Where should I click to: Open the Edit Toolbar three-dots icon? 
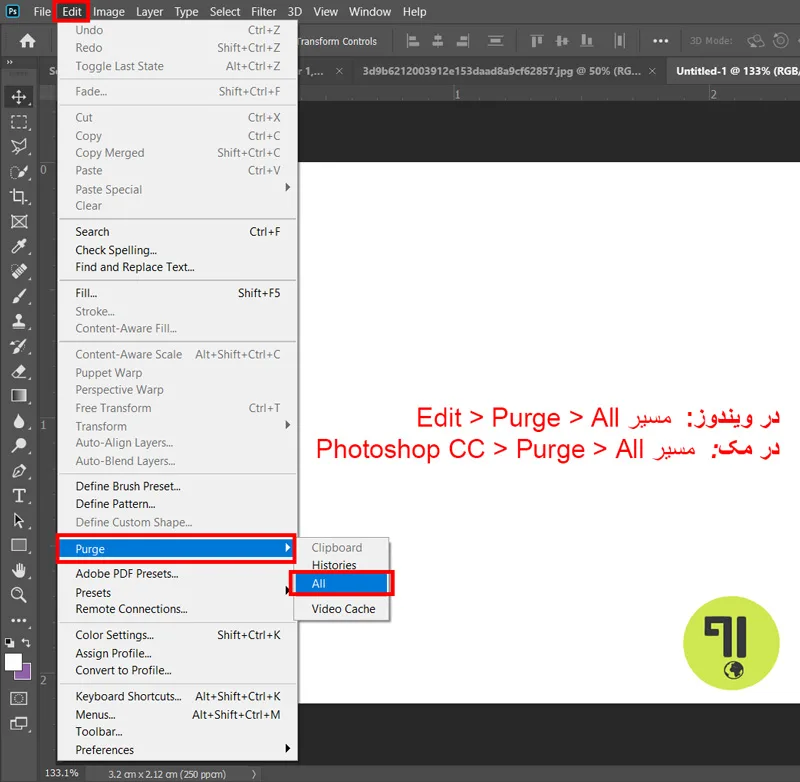click(x=19, y=621)
